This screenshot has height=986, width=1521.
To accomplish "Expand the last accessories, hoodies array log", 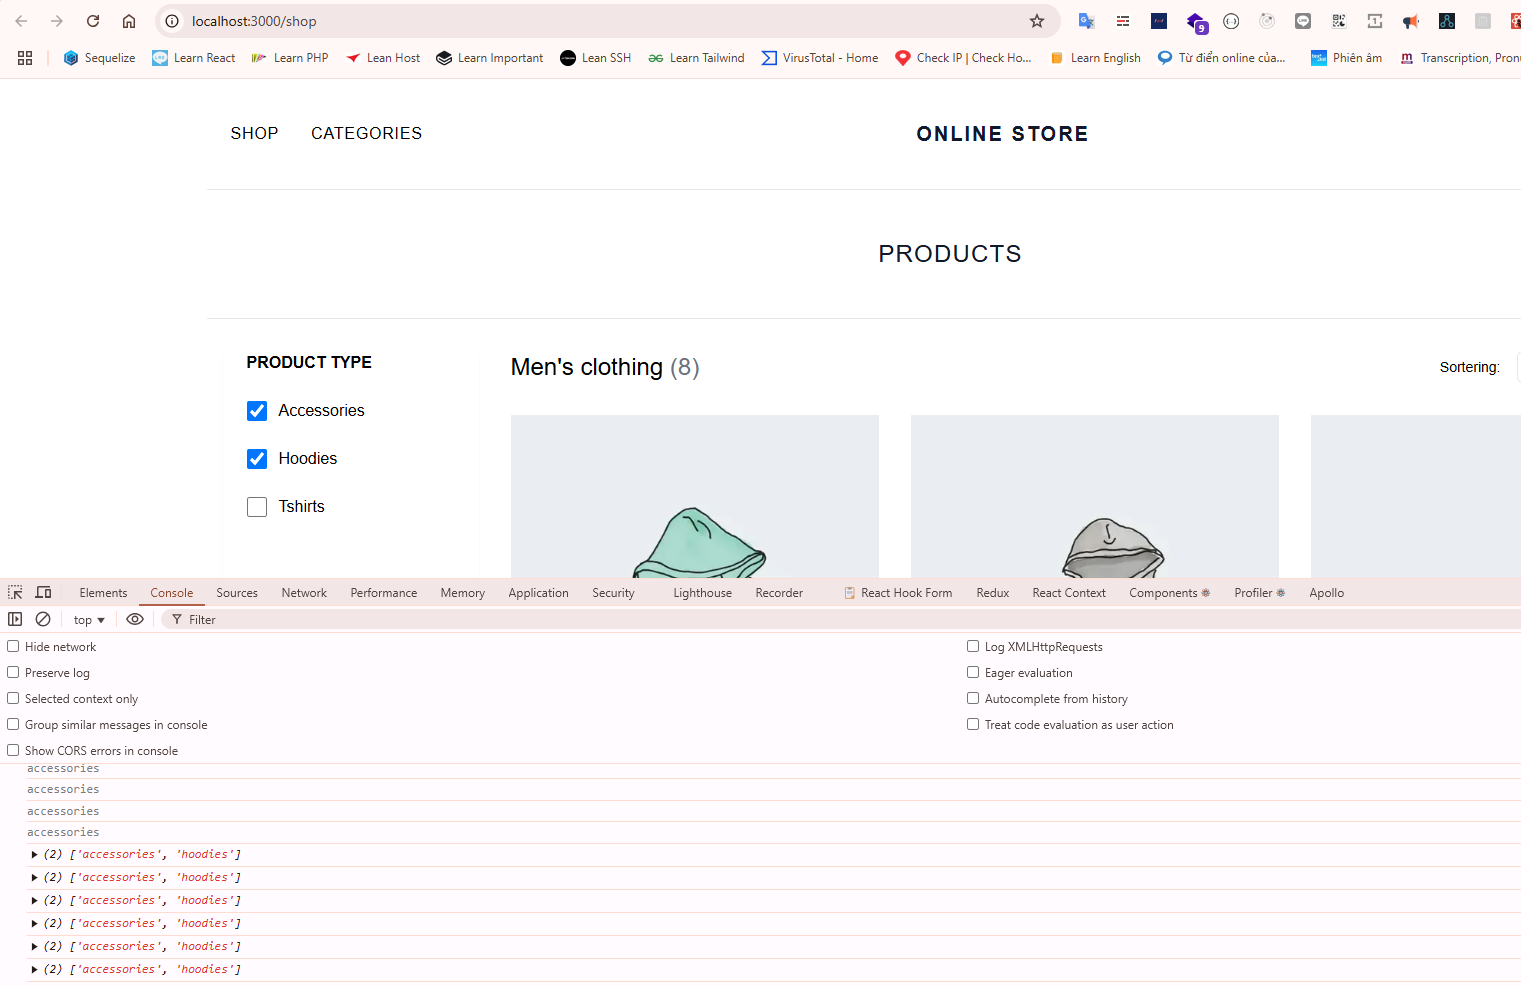I will click(35, 970).
